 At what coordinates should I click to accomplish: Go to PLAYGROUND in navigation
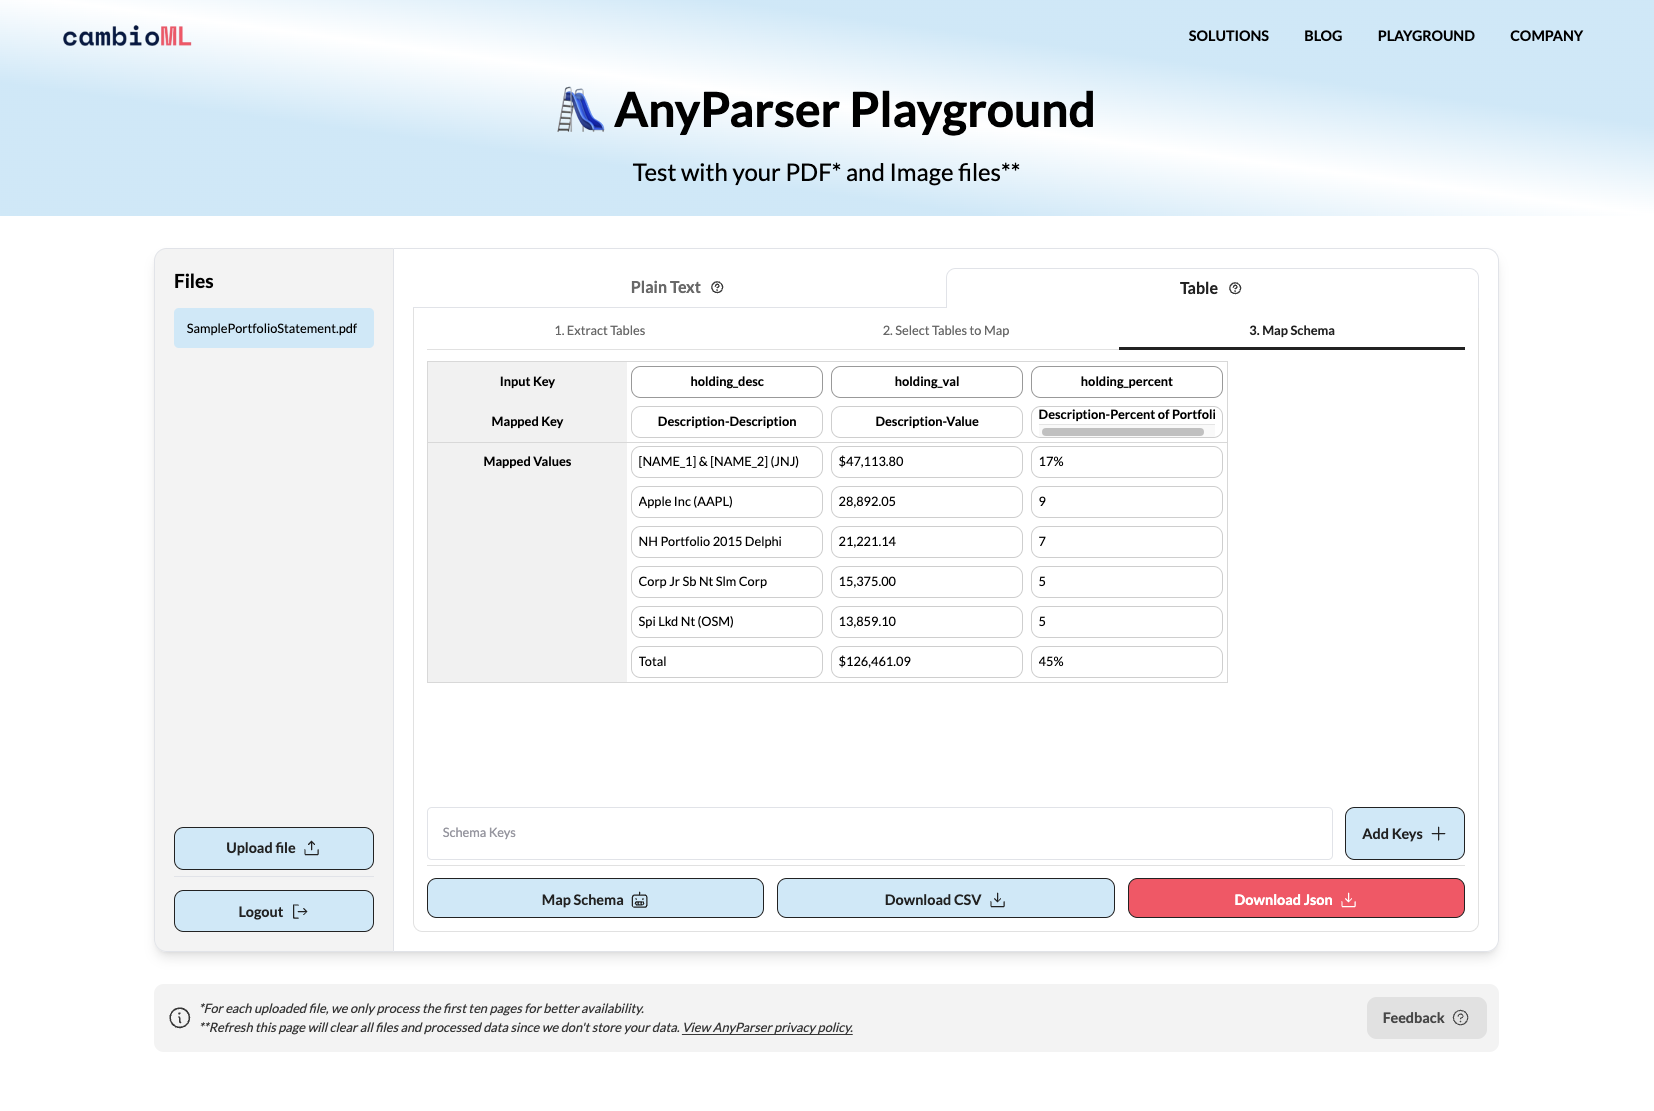[1426, 36]
